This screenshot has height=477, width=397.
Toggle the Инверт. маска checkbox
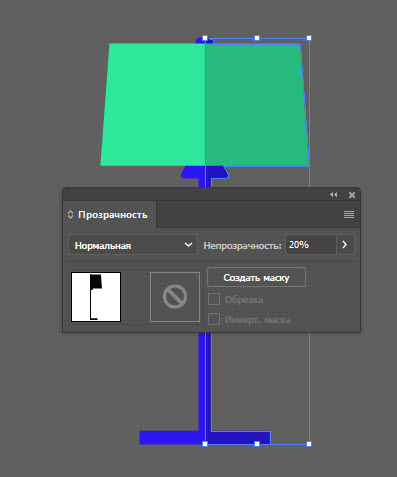(214, 319)
